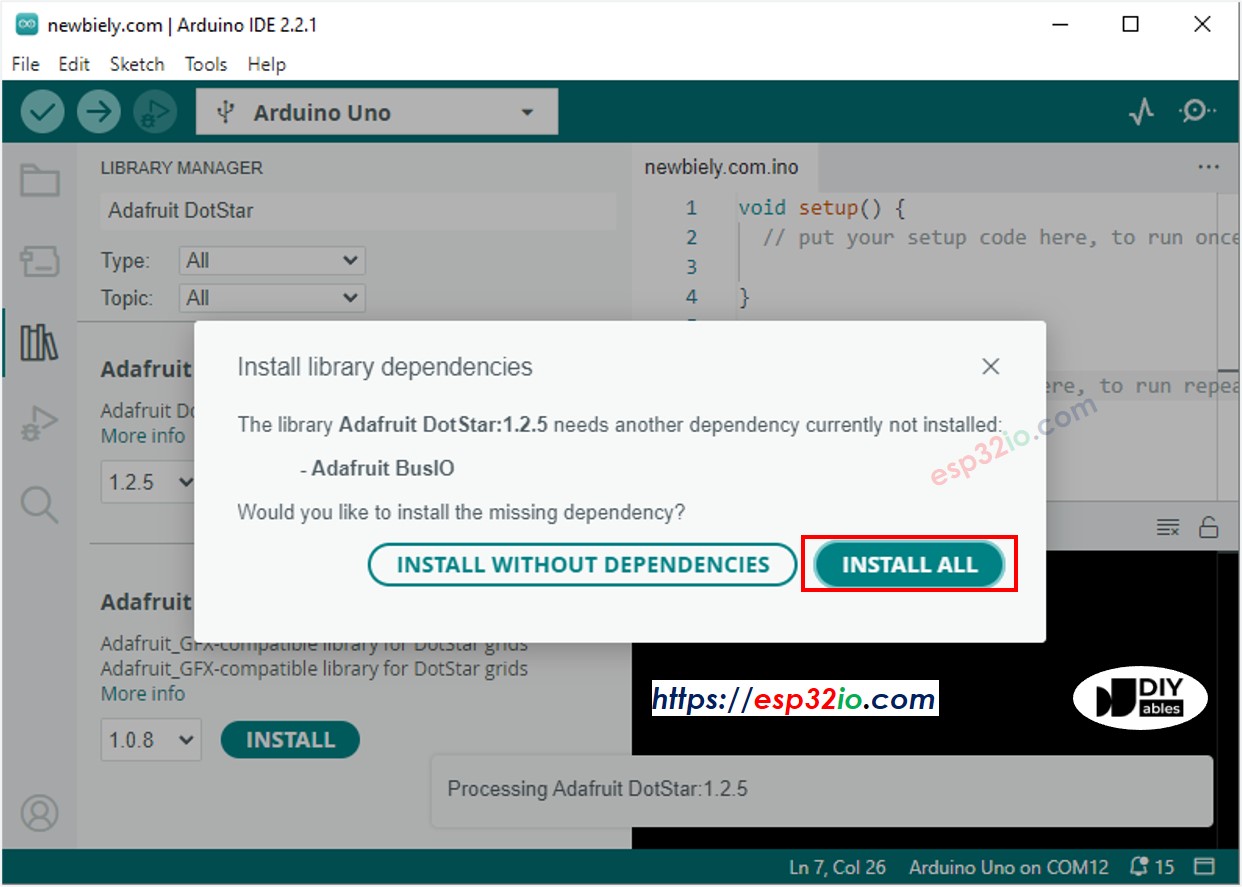The width and height of the screenshot is (1242, 887).
Task: Start the Debug toolbar icon
Action: click(154, 112)
